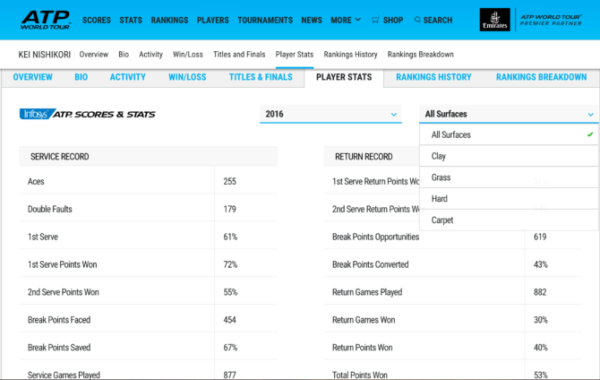Image resolution: width=600 pixels, height=380 pixels.
Task: Switch to the WIN/LOSS tab
Action: [x=188, y=77]
